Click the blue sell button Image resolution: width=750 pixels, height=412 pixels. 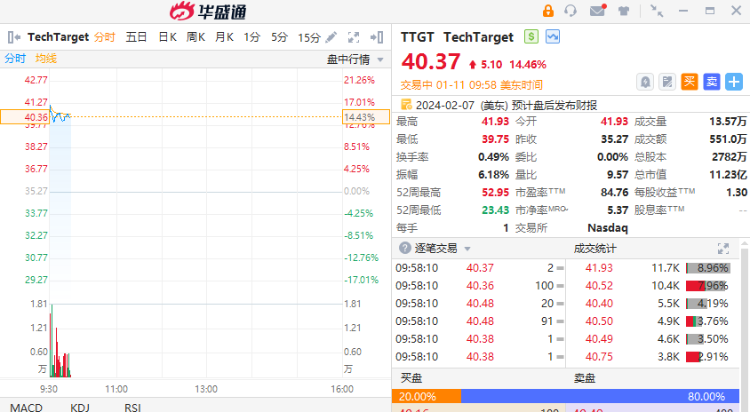tap(711, 82)
